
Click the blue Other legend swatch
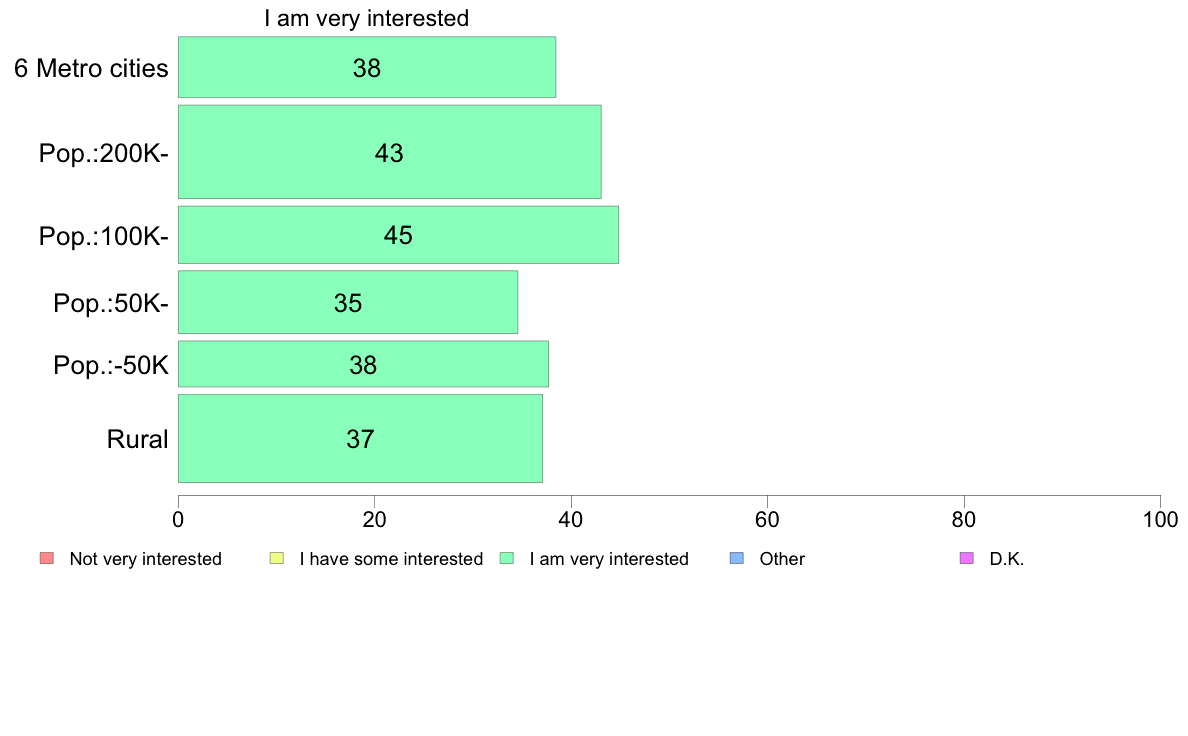[736, 559]
